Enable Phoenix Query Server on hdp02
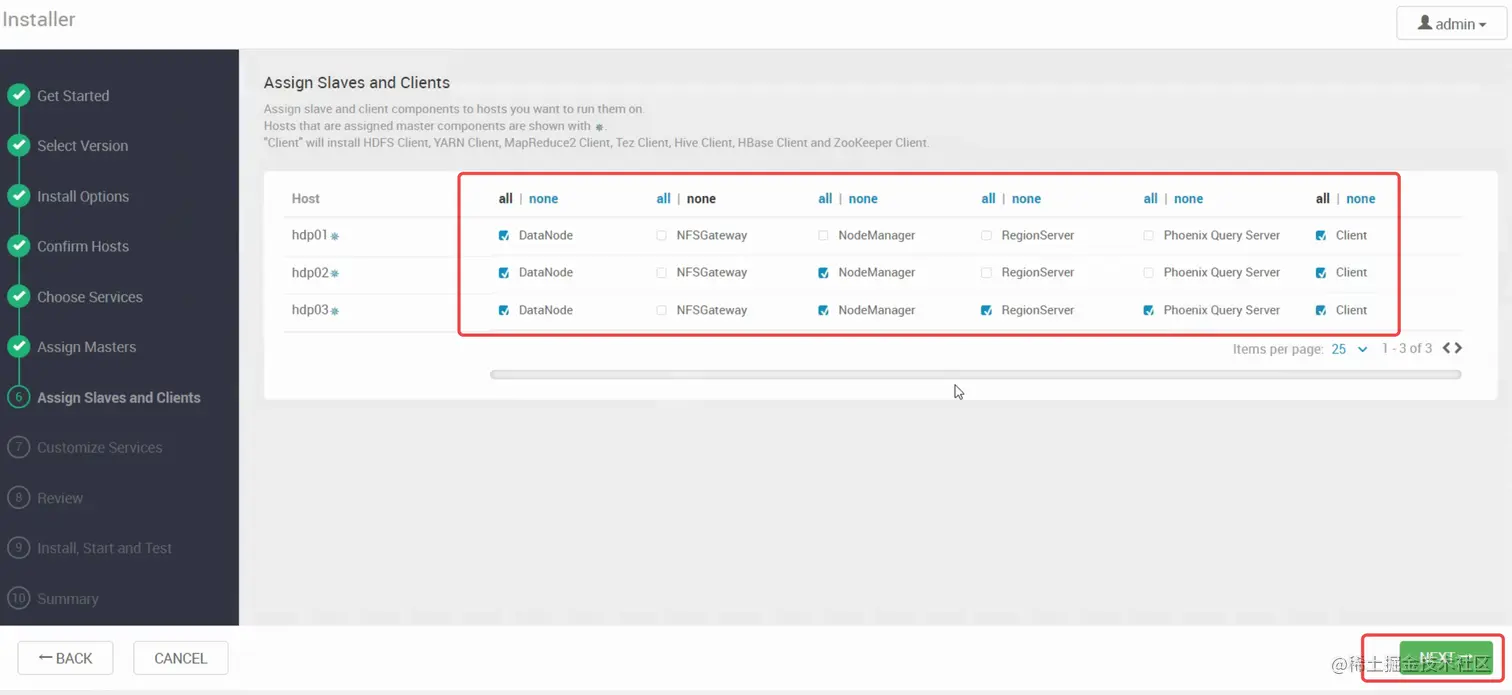This screenshot has height=695, width=1512. [1148, 273]
